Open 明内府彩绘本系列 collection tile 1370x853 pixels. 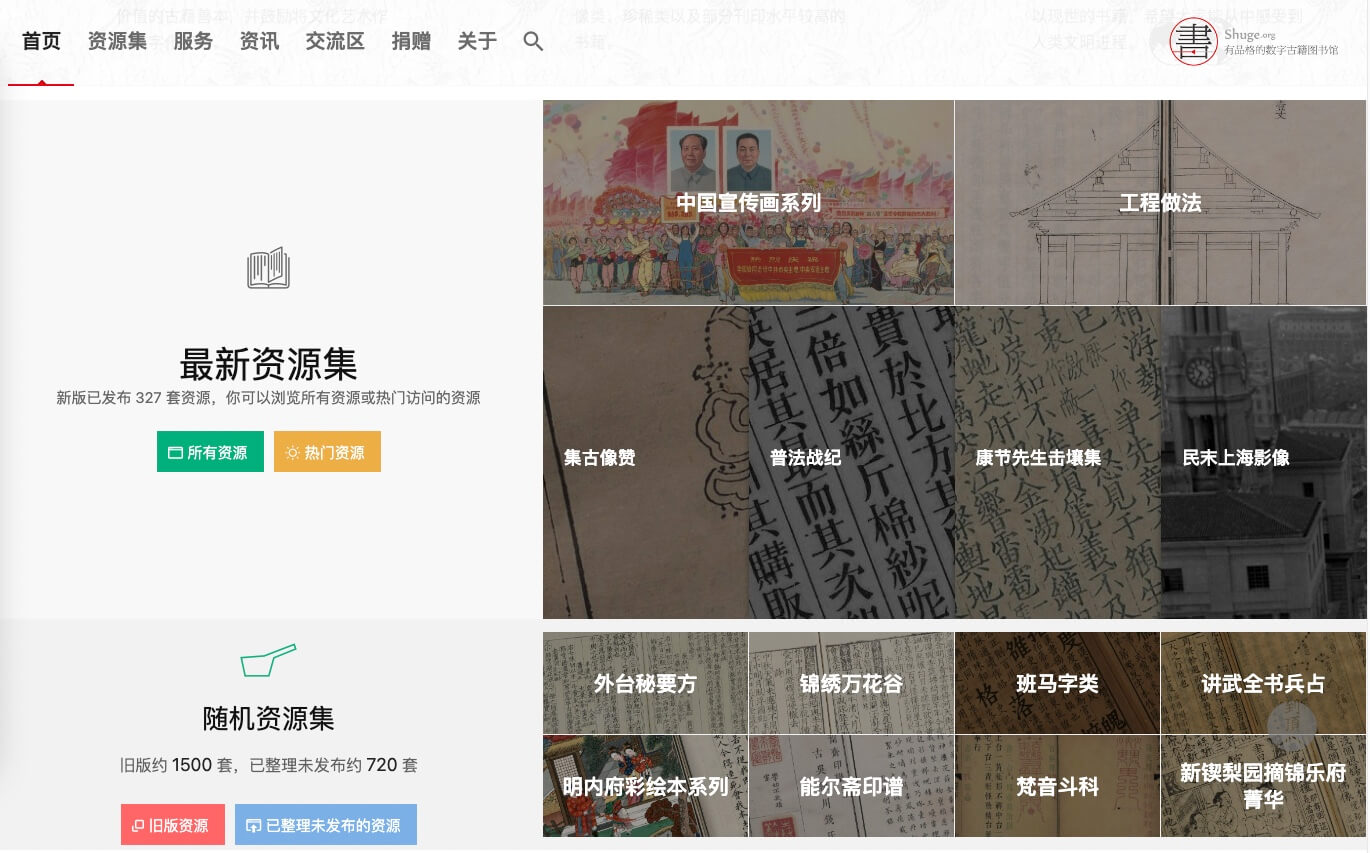coord(645,786)
